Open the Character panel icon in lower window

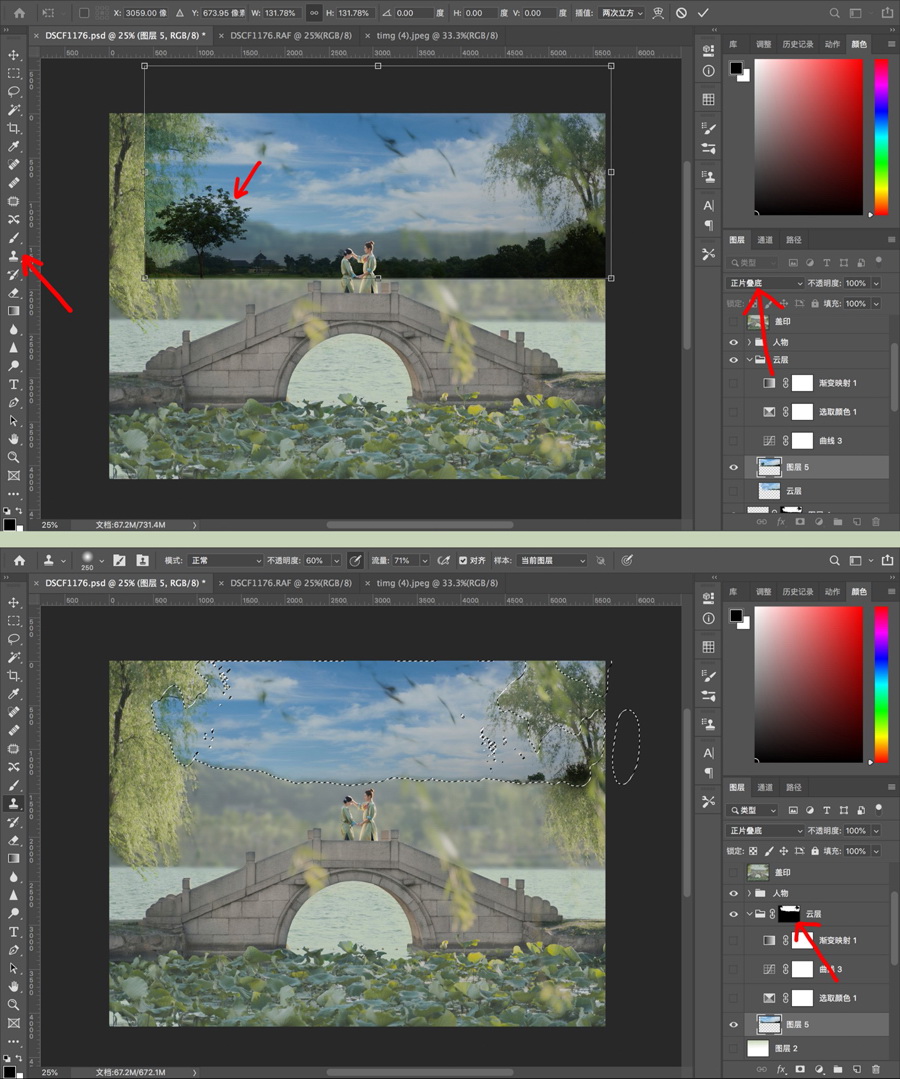click(708, 753)
